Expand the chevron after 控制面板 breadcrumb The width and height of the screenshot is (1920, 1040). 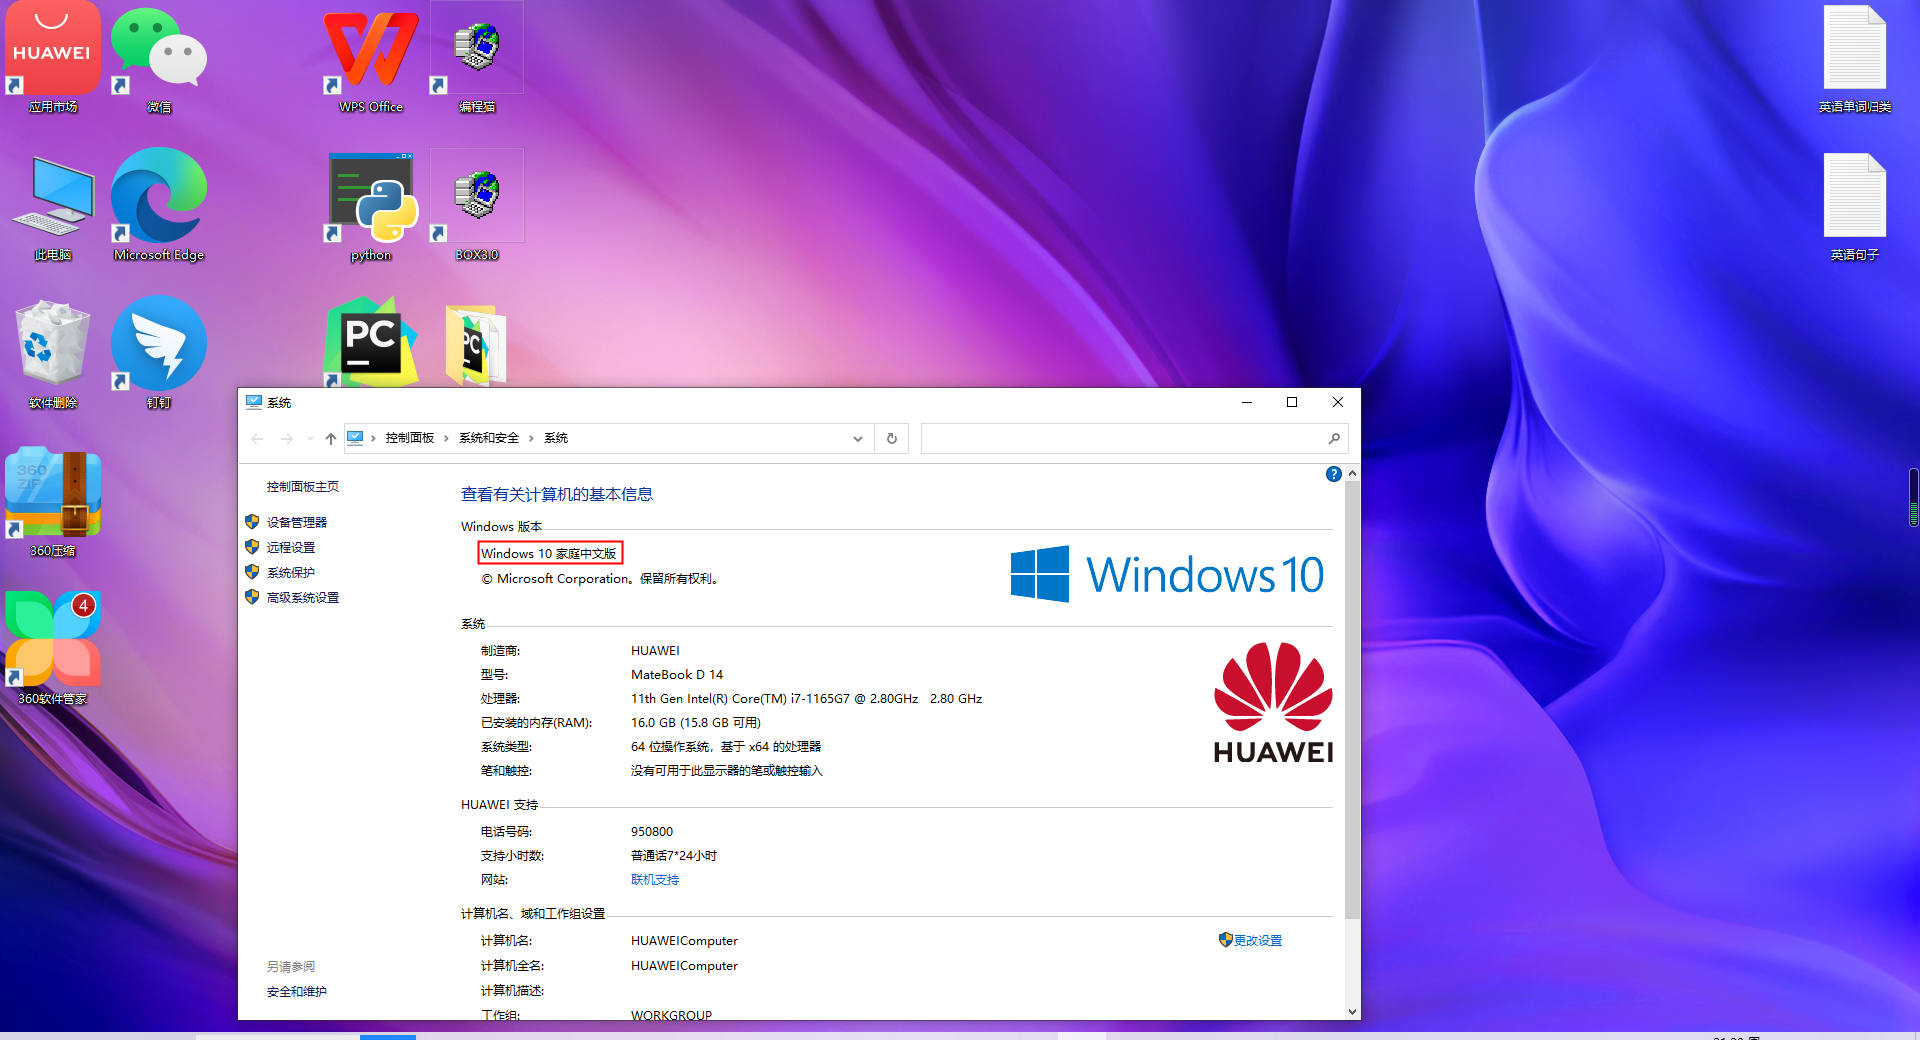point(446,438)
